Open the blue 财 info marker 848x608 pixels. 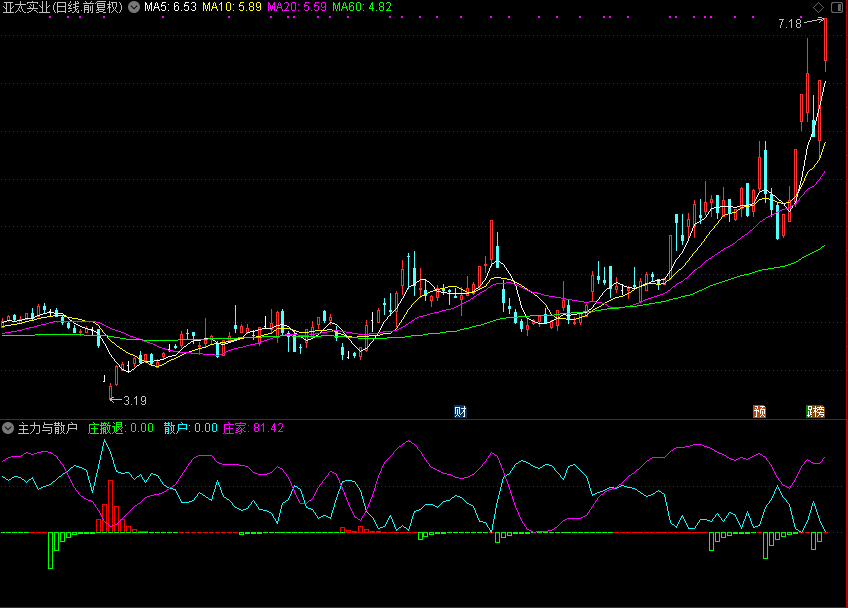[x=460, y=411]
